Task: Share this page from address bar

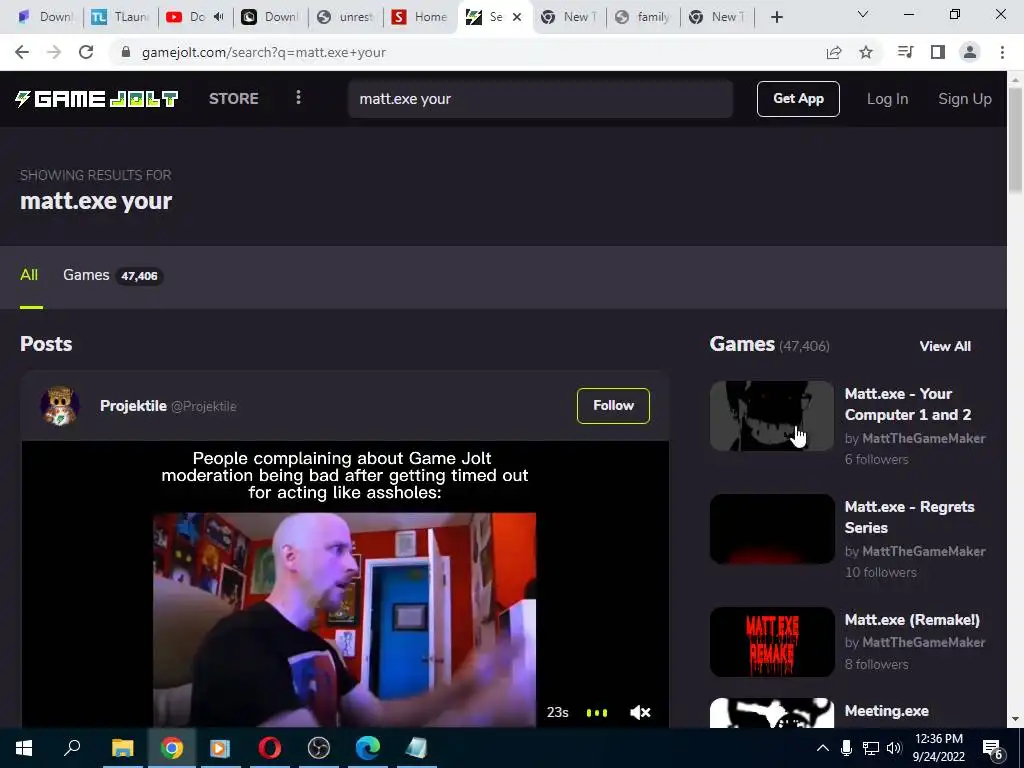Action: coord(834,52)
